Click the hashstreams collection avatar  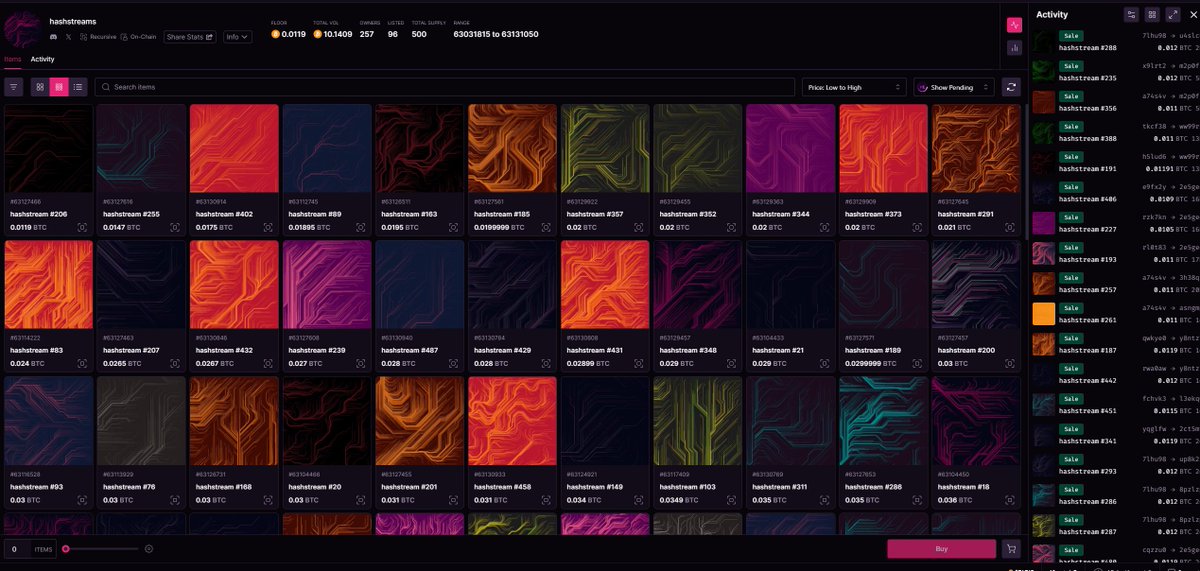(22, 28)
